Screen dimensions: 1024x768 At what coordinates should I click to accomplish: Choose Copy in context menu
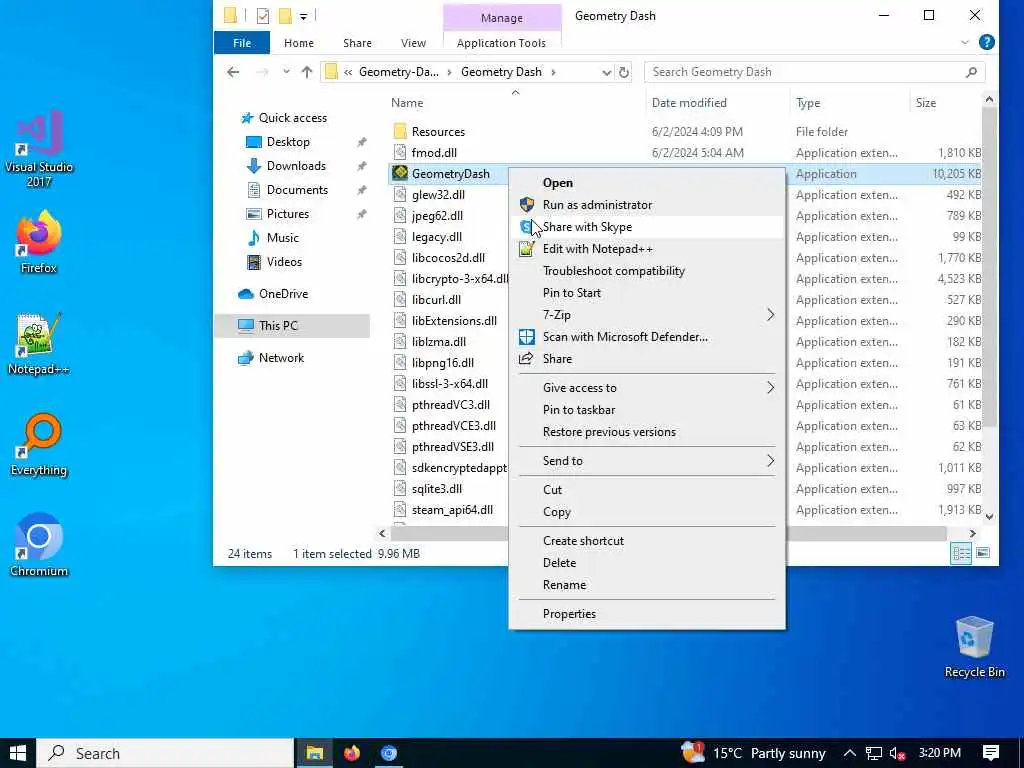[647, 512]
